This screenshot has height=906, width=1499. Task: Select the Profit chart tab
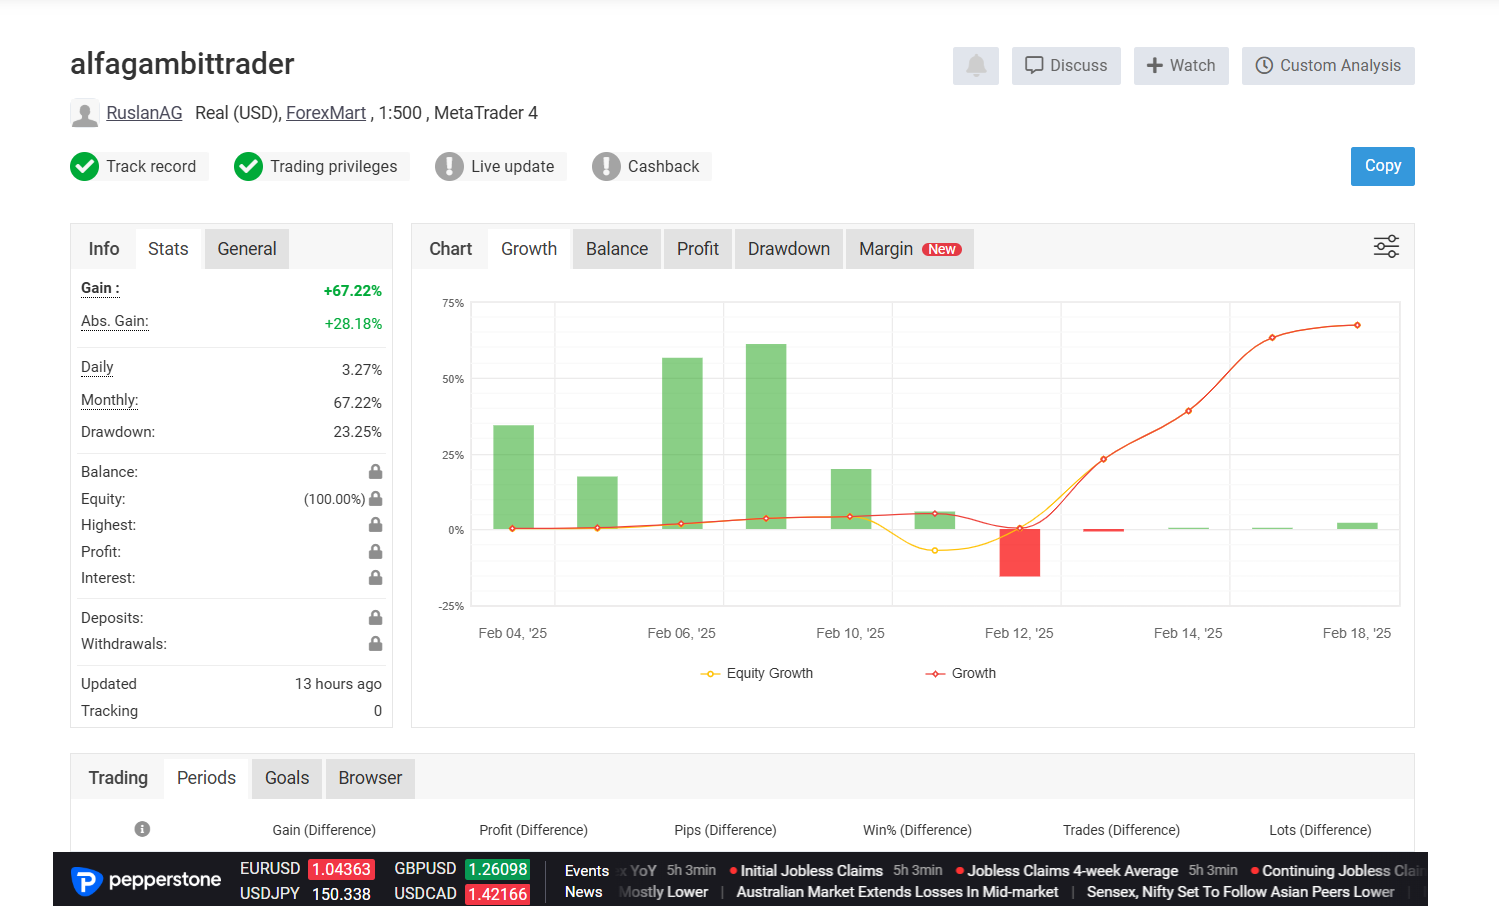(698, 249)
